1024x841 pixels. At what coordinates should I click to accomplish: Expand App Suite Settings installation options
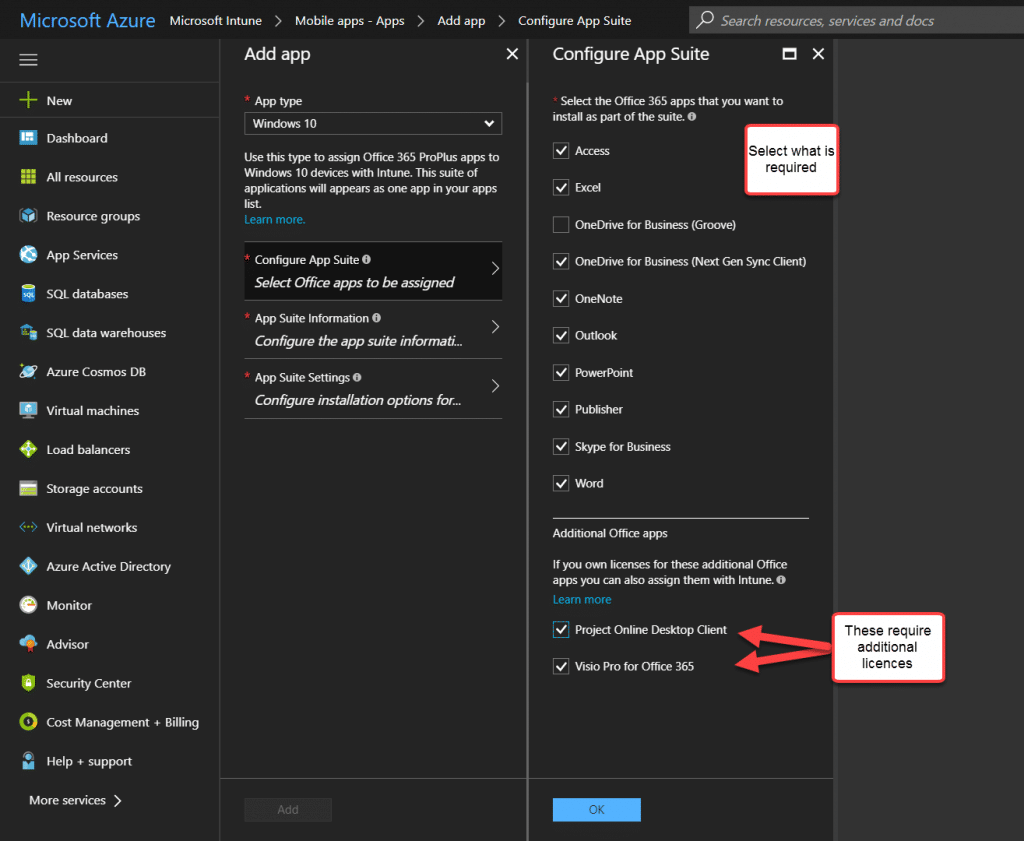372,388
